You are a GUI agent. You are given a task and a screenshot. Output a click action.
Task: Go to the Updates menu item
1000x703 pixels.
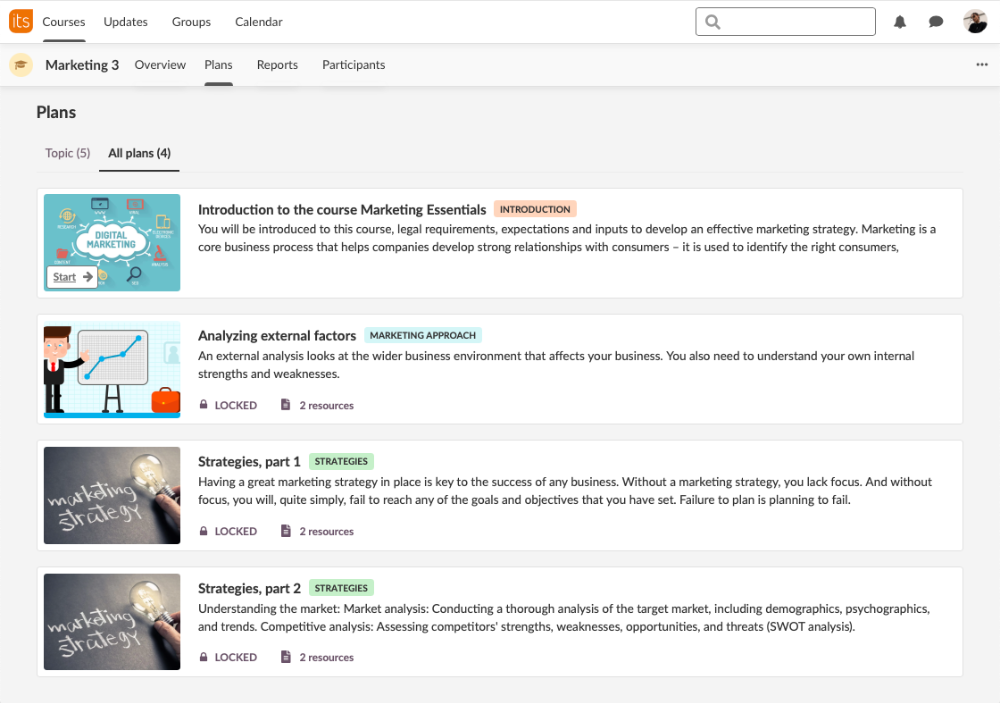coord(125,22)
